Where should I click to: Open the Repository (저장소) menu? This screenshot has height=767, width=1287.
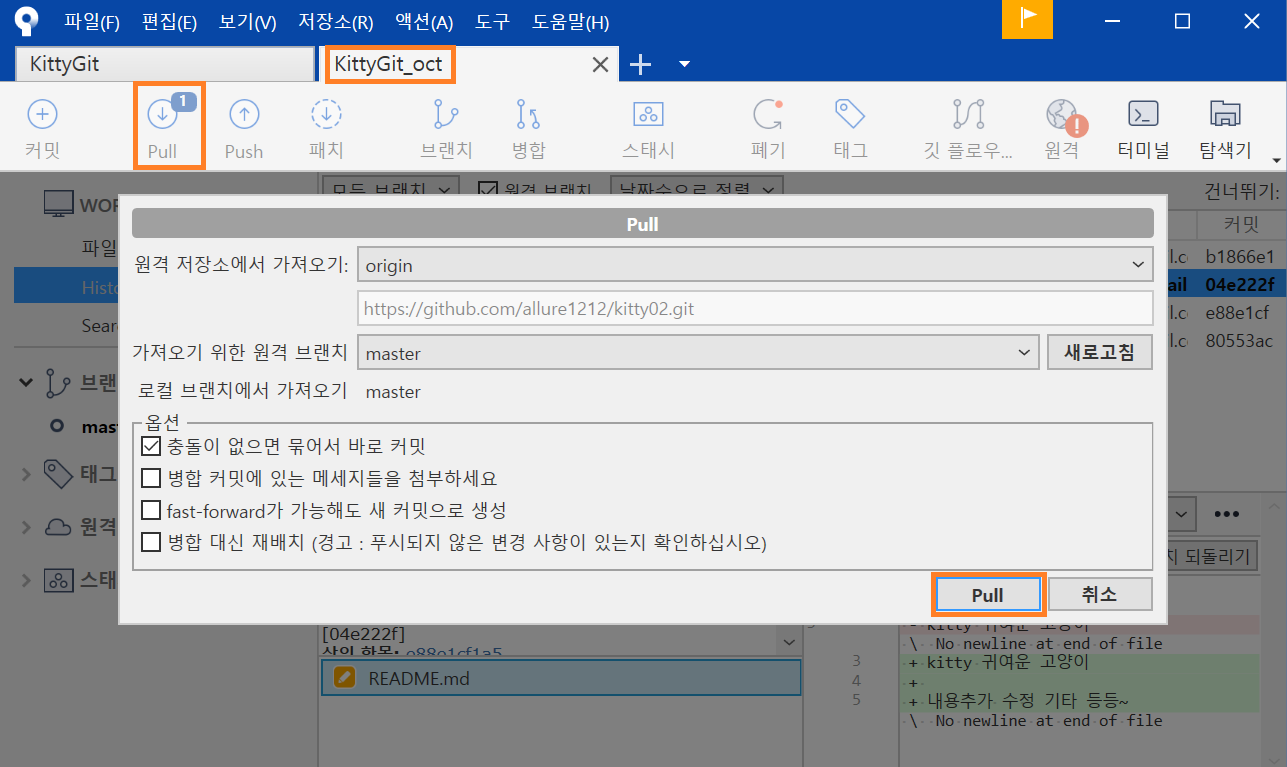tap(336, 21)
